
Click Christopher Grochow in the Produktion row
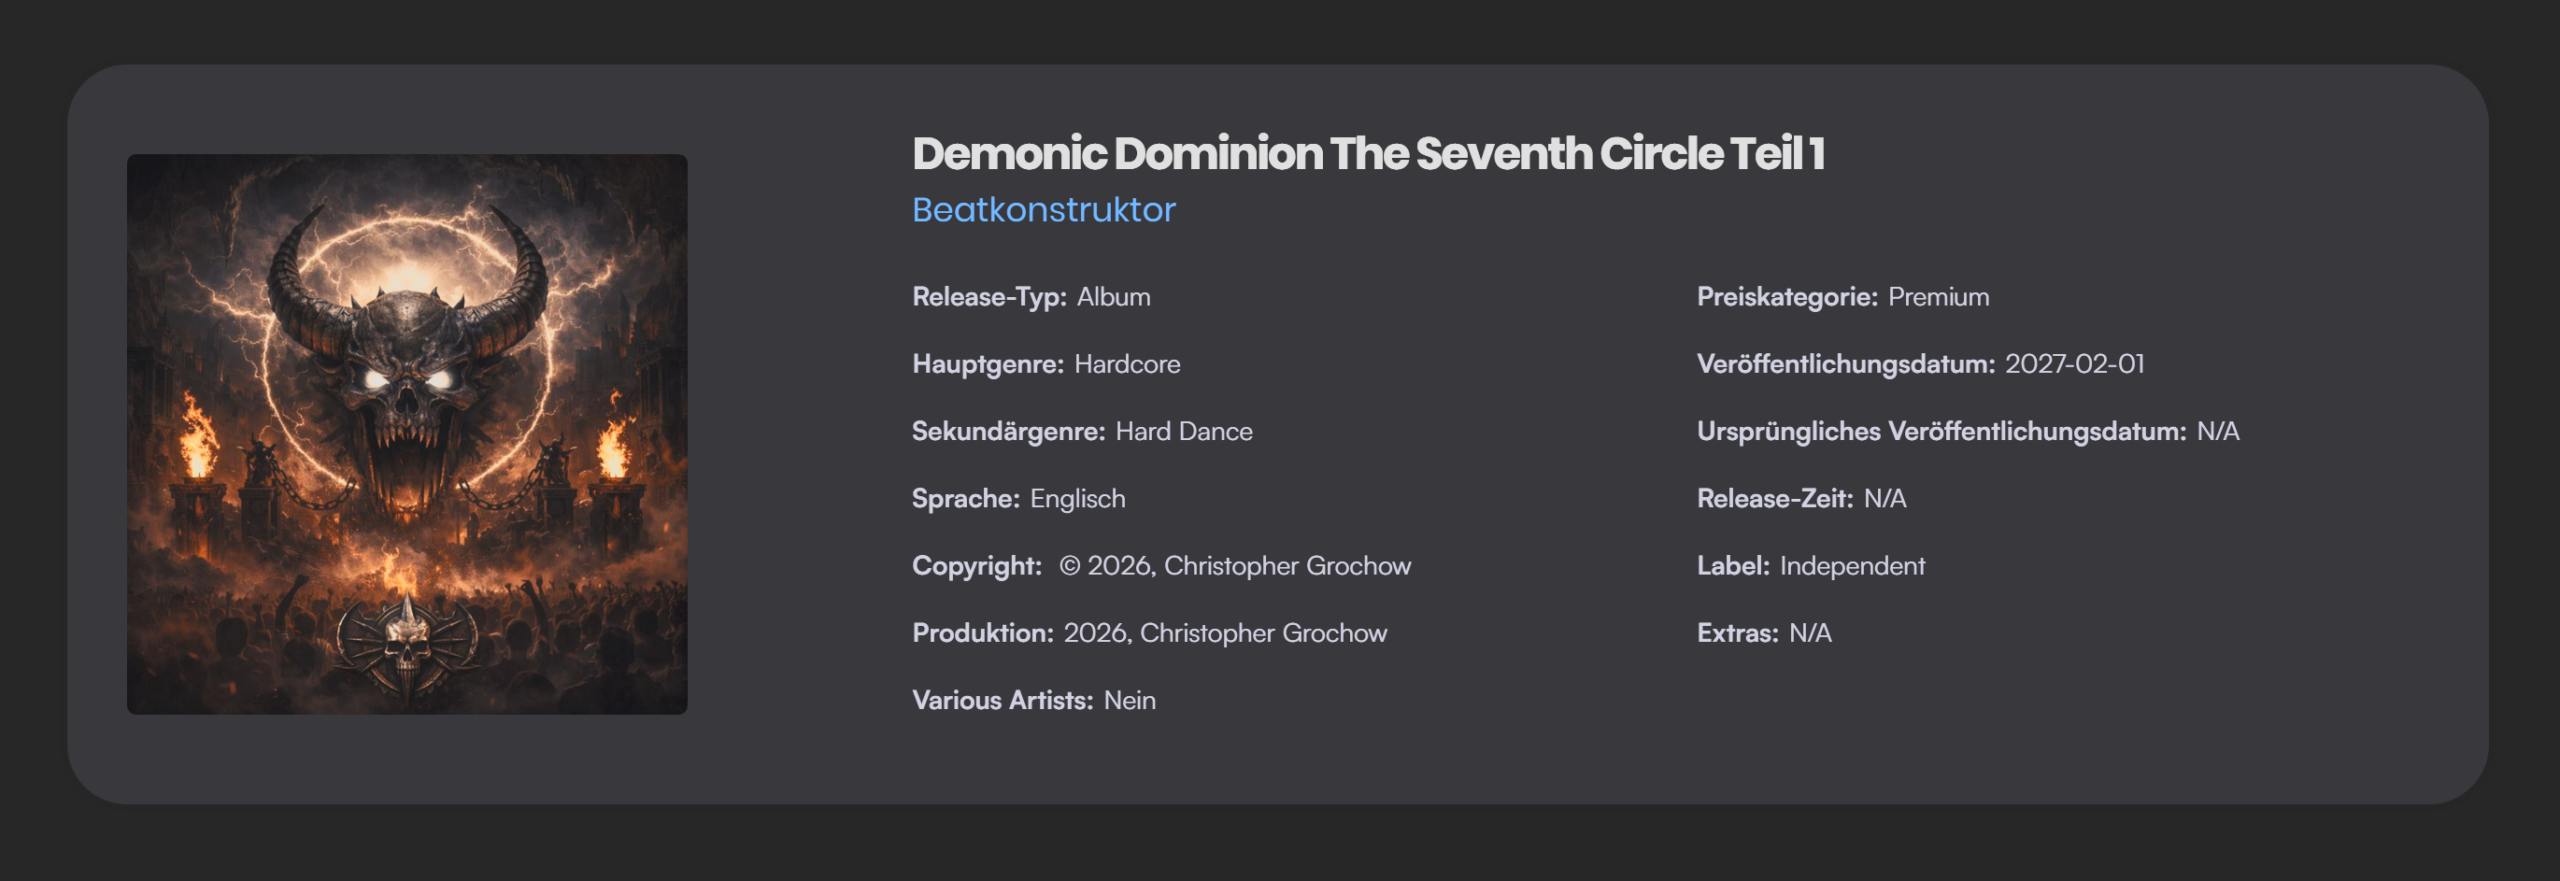pyautogui.click(x=1263, y=633)
